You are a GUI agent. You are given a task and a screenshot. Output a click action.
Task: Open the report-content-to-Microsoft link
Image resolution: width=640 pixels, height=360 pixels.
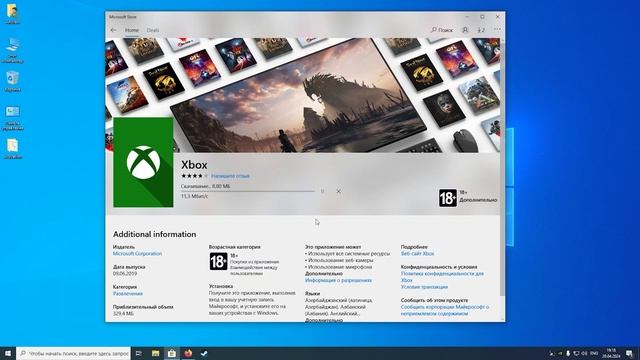coord(444,310)
